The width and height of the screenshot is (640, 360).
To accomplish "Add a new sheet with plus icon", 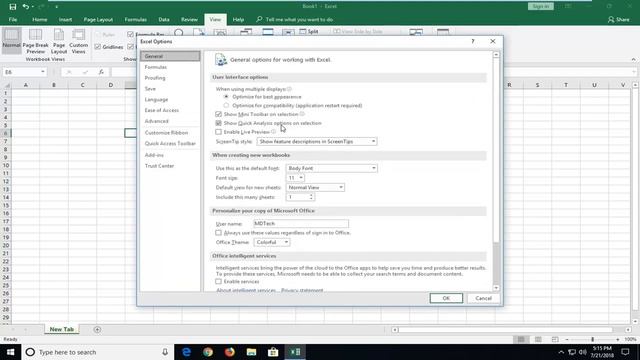I will pos(97,329).
